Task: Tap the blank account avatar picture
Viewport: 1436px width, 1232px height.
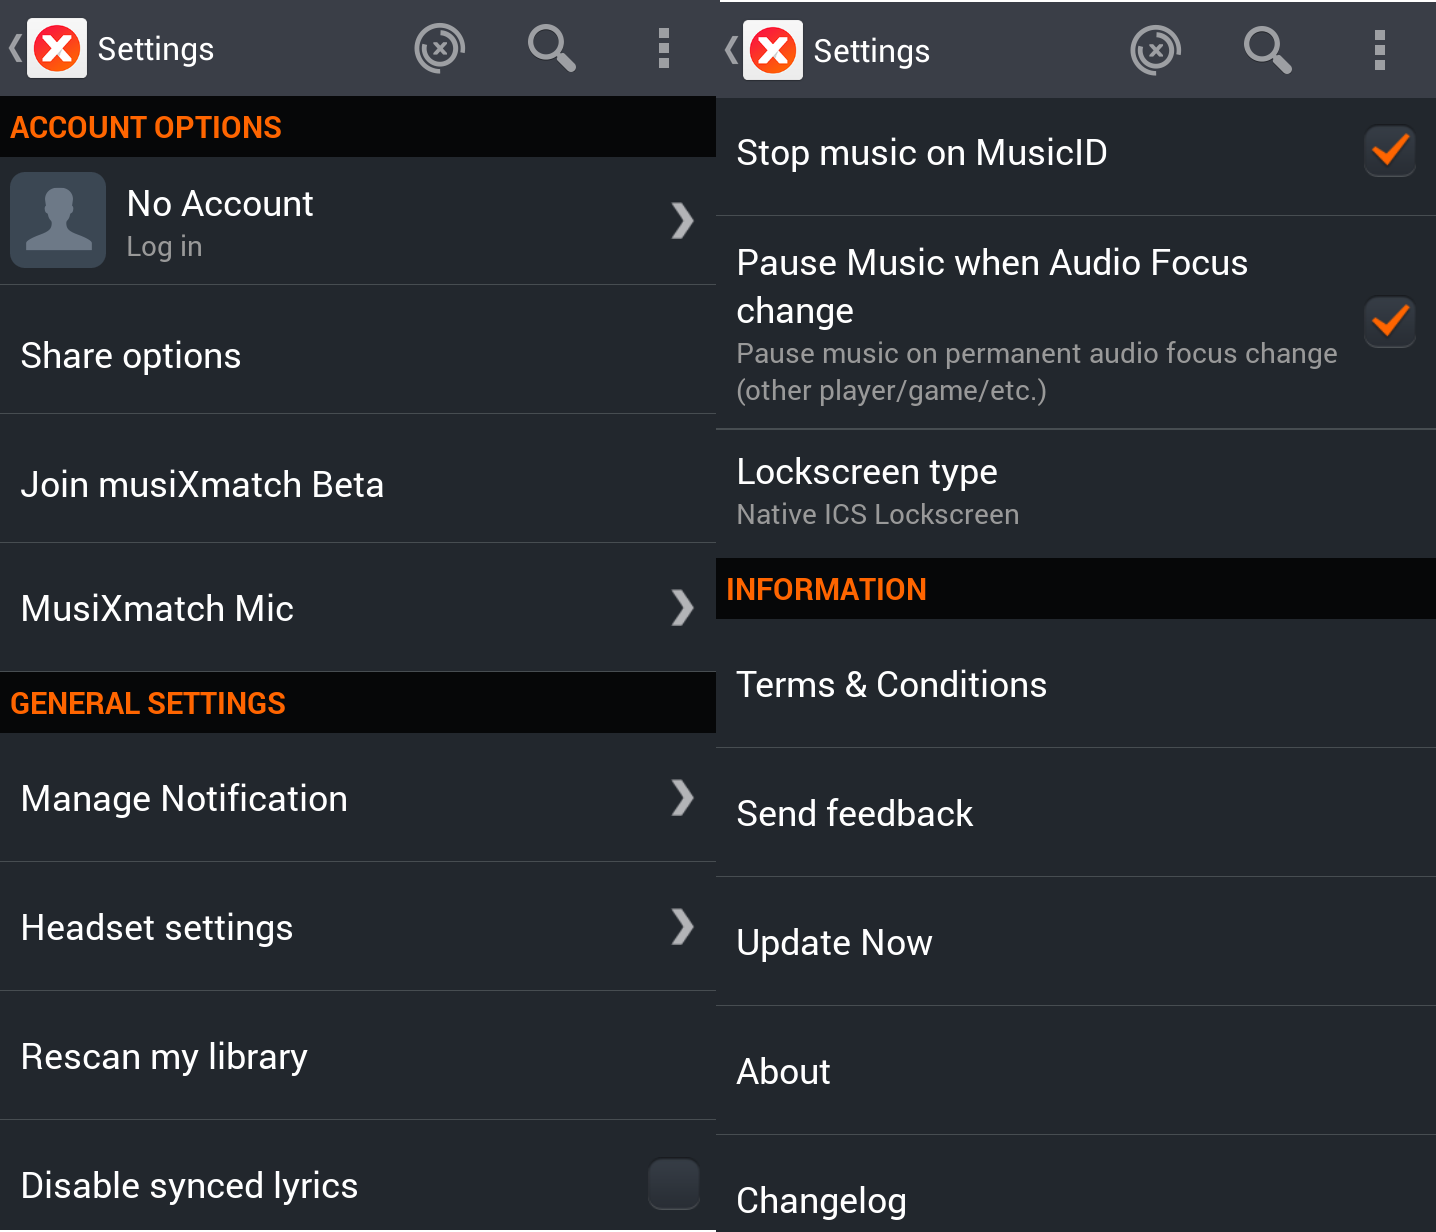Action: [x=58, y=220]
